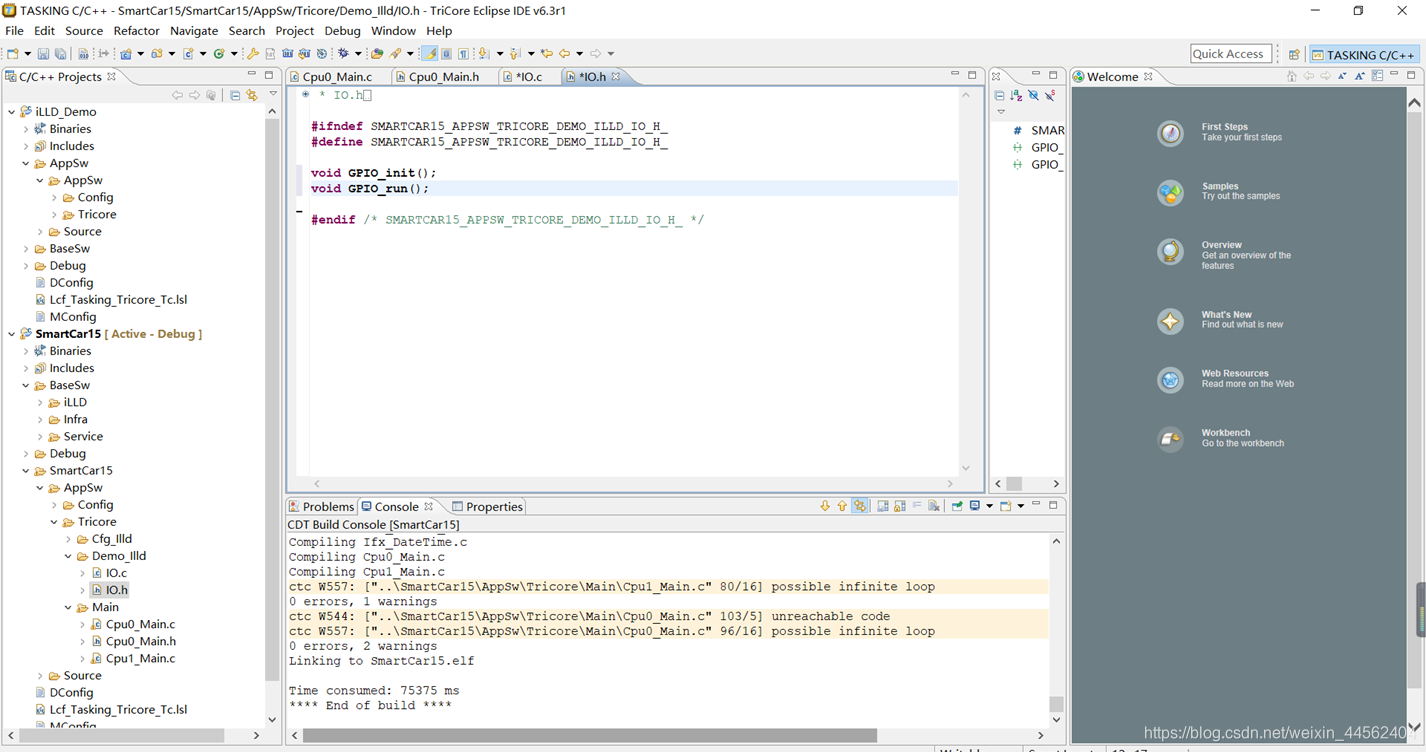Expand the BaseSw folder under iLLD_Demo
1426x752 pixels.
pyautogui.click(x=26, y=249)
